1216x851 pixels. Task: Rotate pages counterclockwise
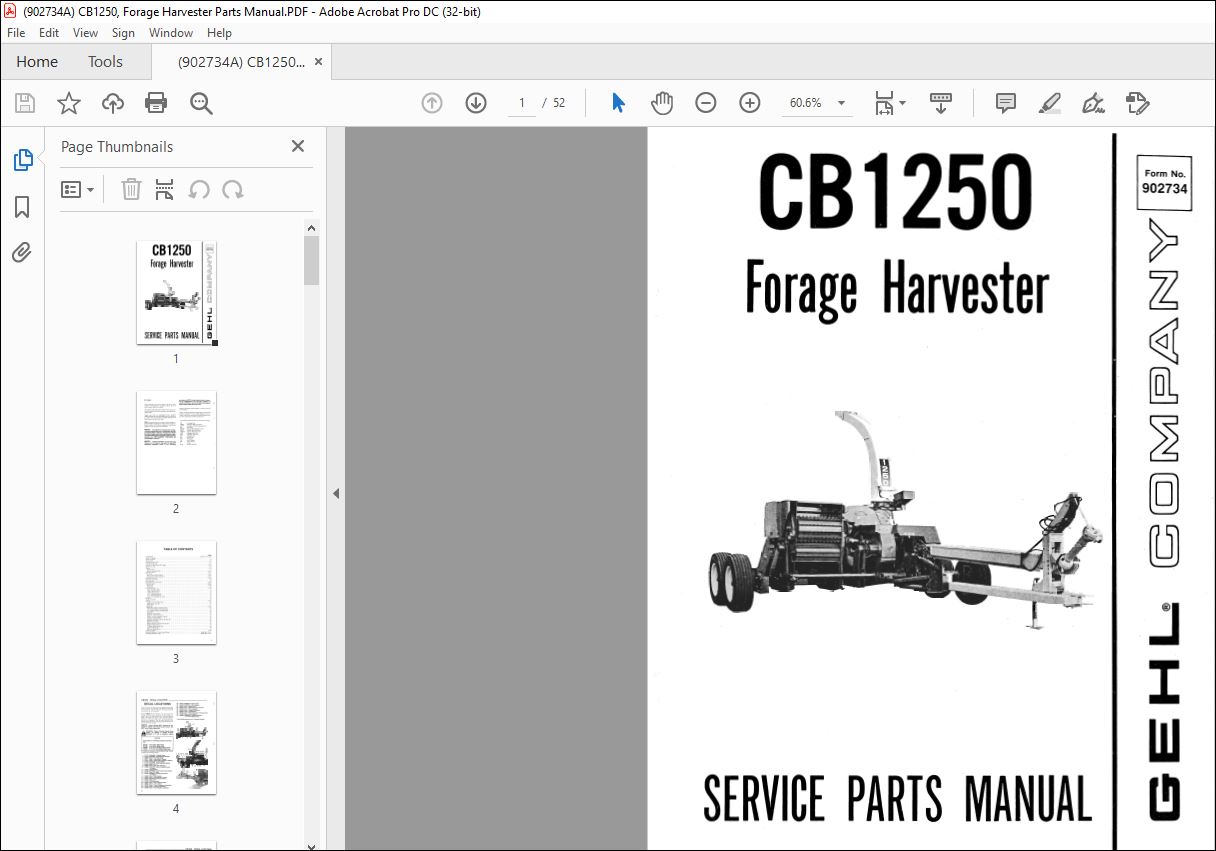tap(199, 189)
